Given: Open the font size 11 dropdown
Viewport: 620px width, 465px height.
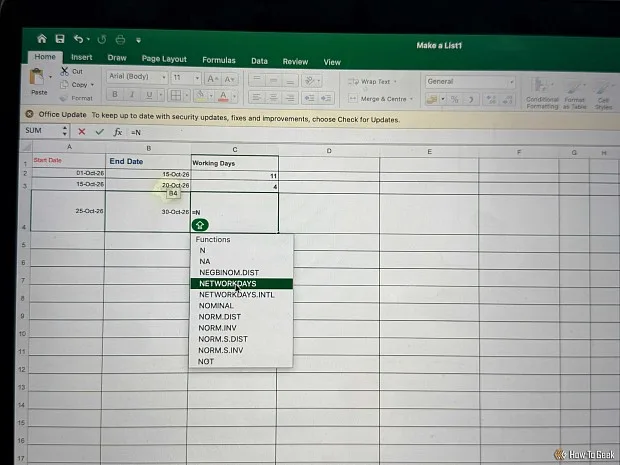Looking at the screenshot, I should 197,78.
